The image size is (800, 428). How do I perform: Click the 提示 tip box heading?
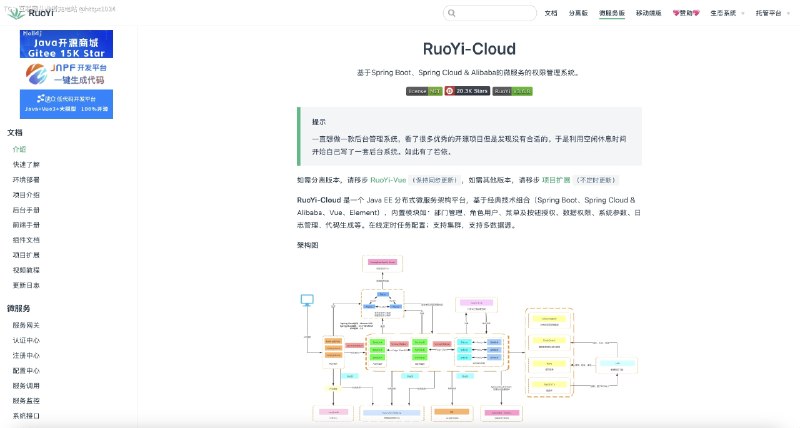(319, 122)
